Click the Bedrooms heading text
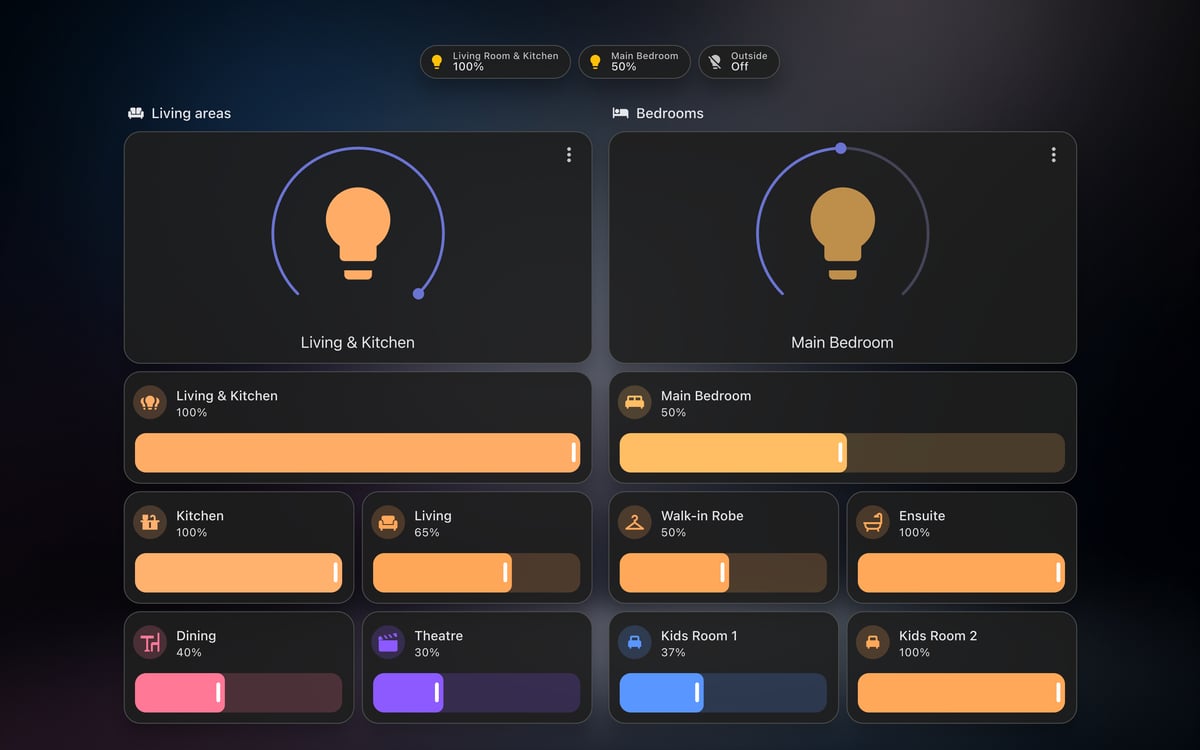Image resolution: width=1200 pixels, height=750 pixels. (x=670, y=114)
